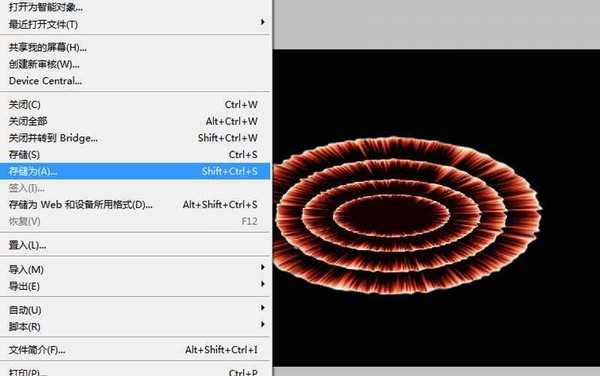This screenshot has height=376, width=600.
Task: Choose 关闭(C) from file menu
Action: pos(135,104)
